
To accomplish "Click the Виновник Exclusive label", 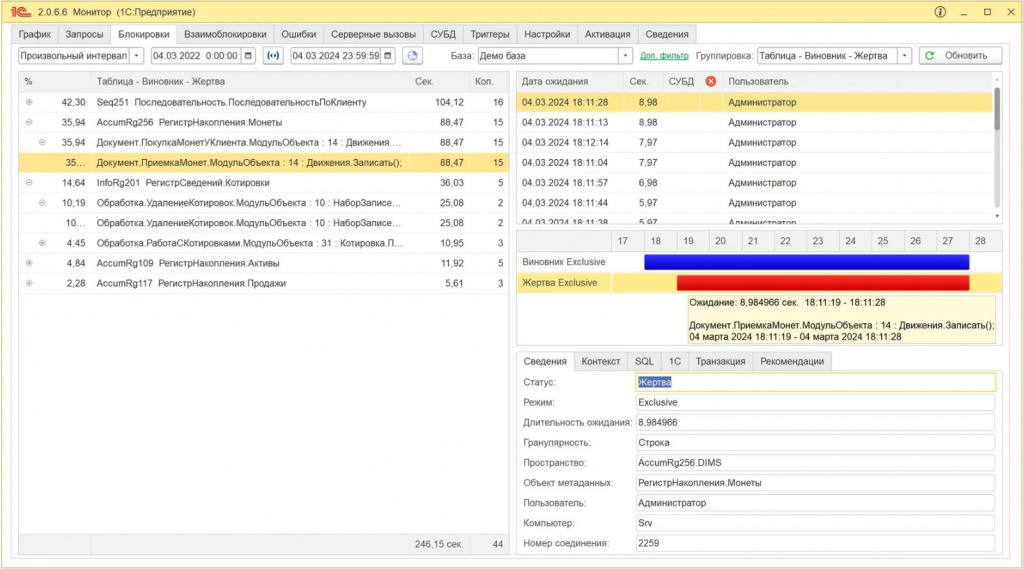I will 564,262.
